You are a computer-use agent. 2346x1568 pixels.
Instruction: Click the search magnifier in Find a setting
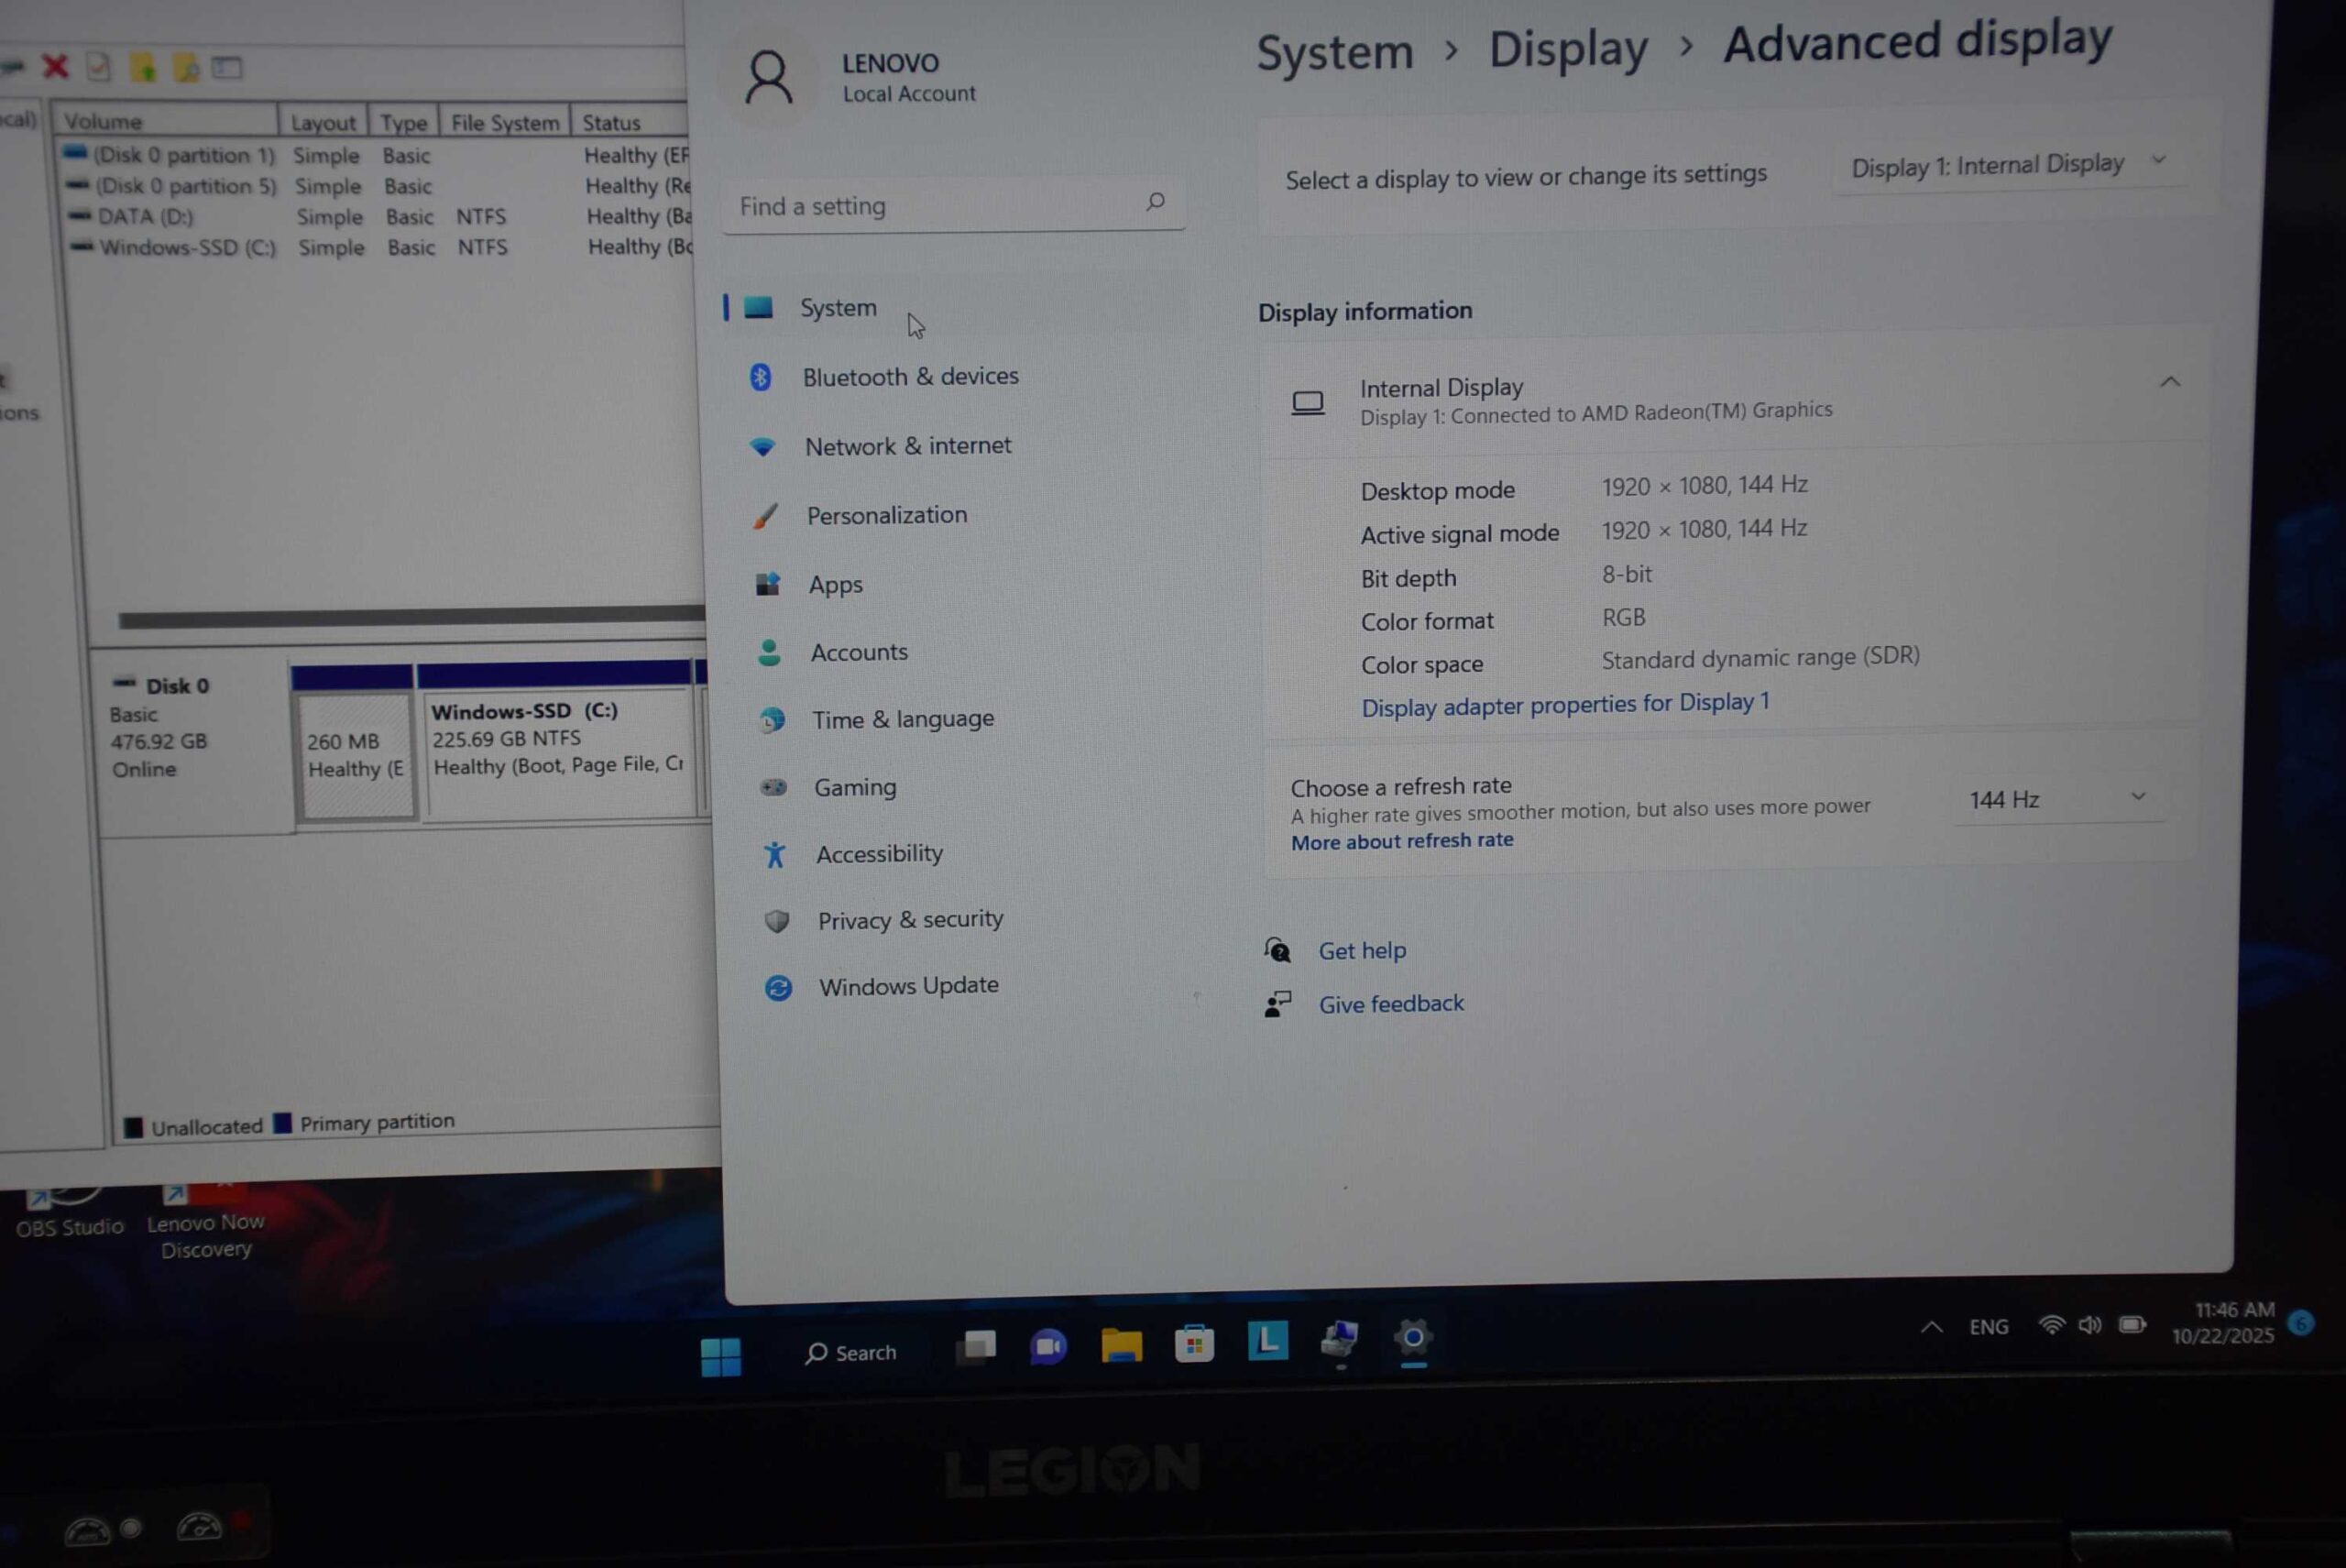[x=1155, y=202]
